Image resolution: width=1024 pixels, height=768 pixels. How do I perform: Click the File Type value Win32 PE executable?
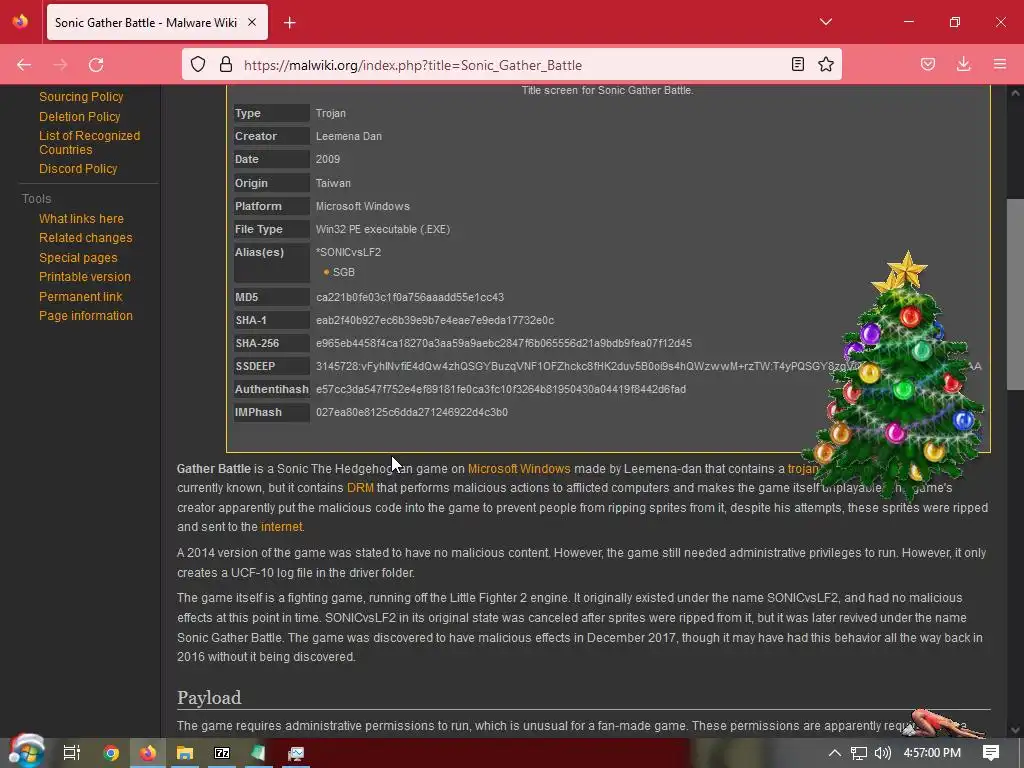coord(383,229)
